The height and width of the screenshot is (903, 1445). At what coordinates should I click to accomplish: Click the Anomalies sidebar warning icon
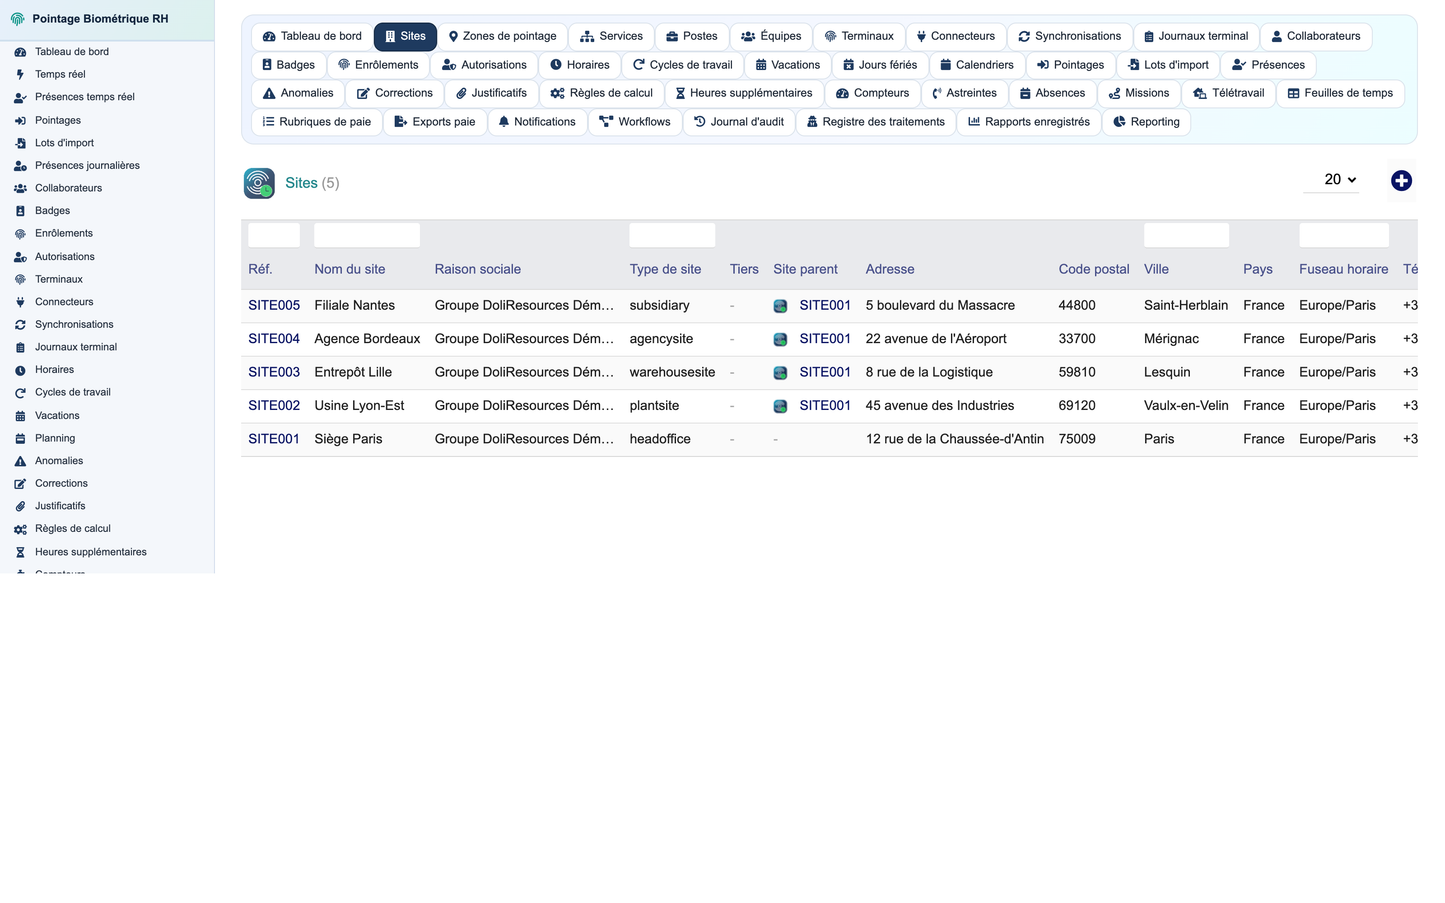(20, 461)
